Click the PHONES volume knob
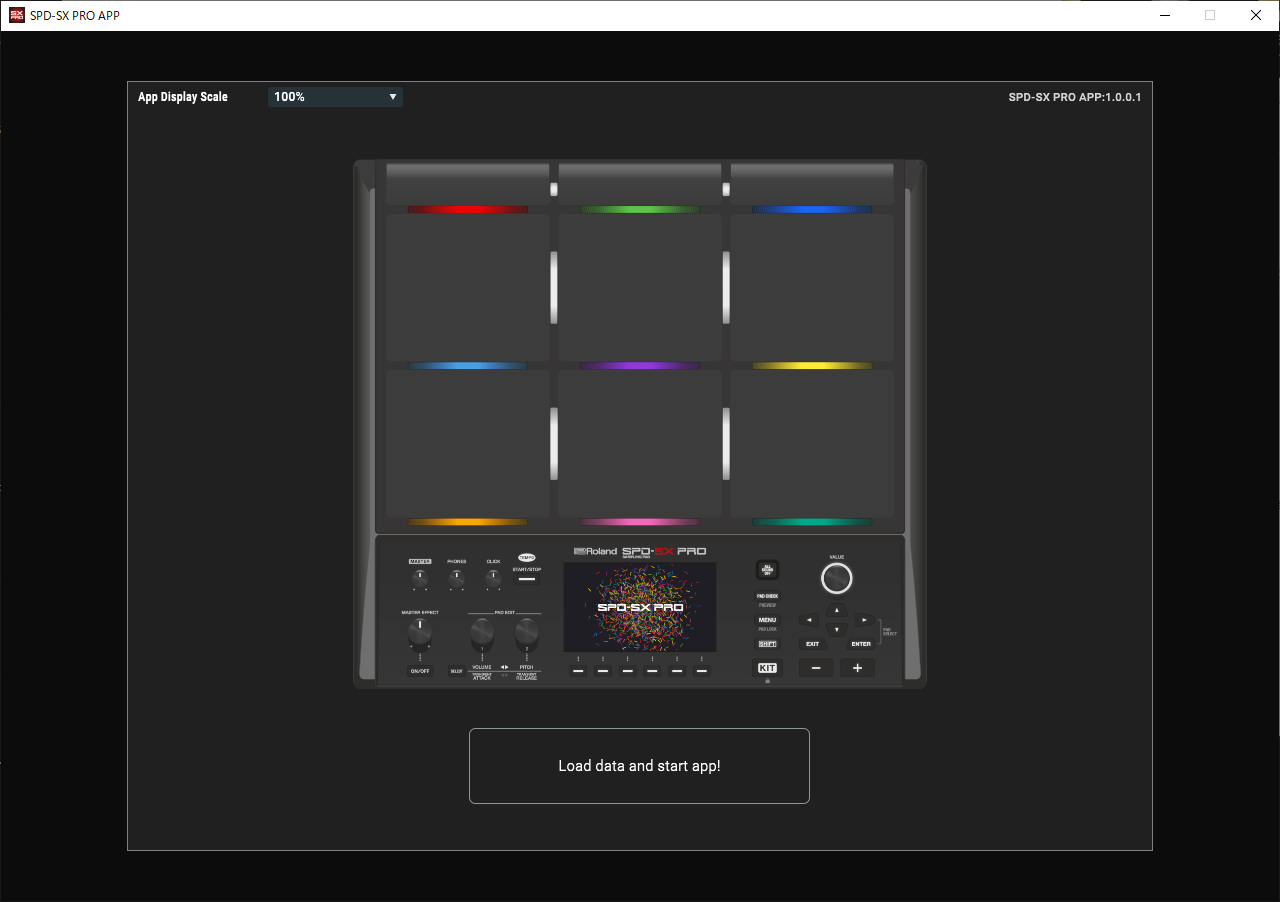The image size is (1280, 902). click(456, 578)
